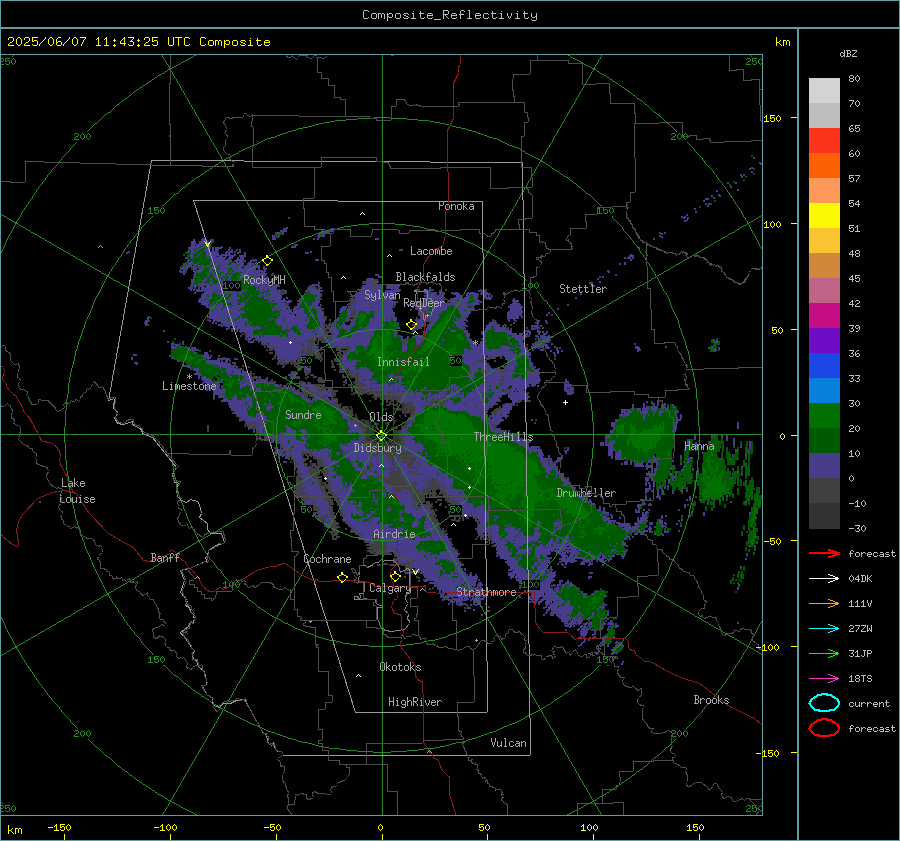Click the Sylvan town label
900x841 pixels.
click(382, 295)
